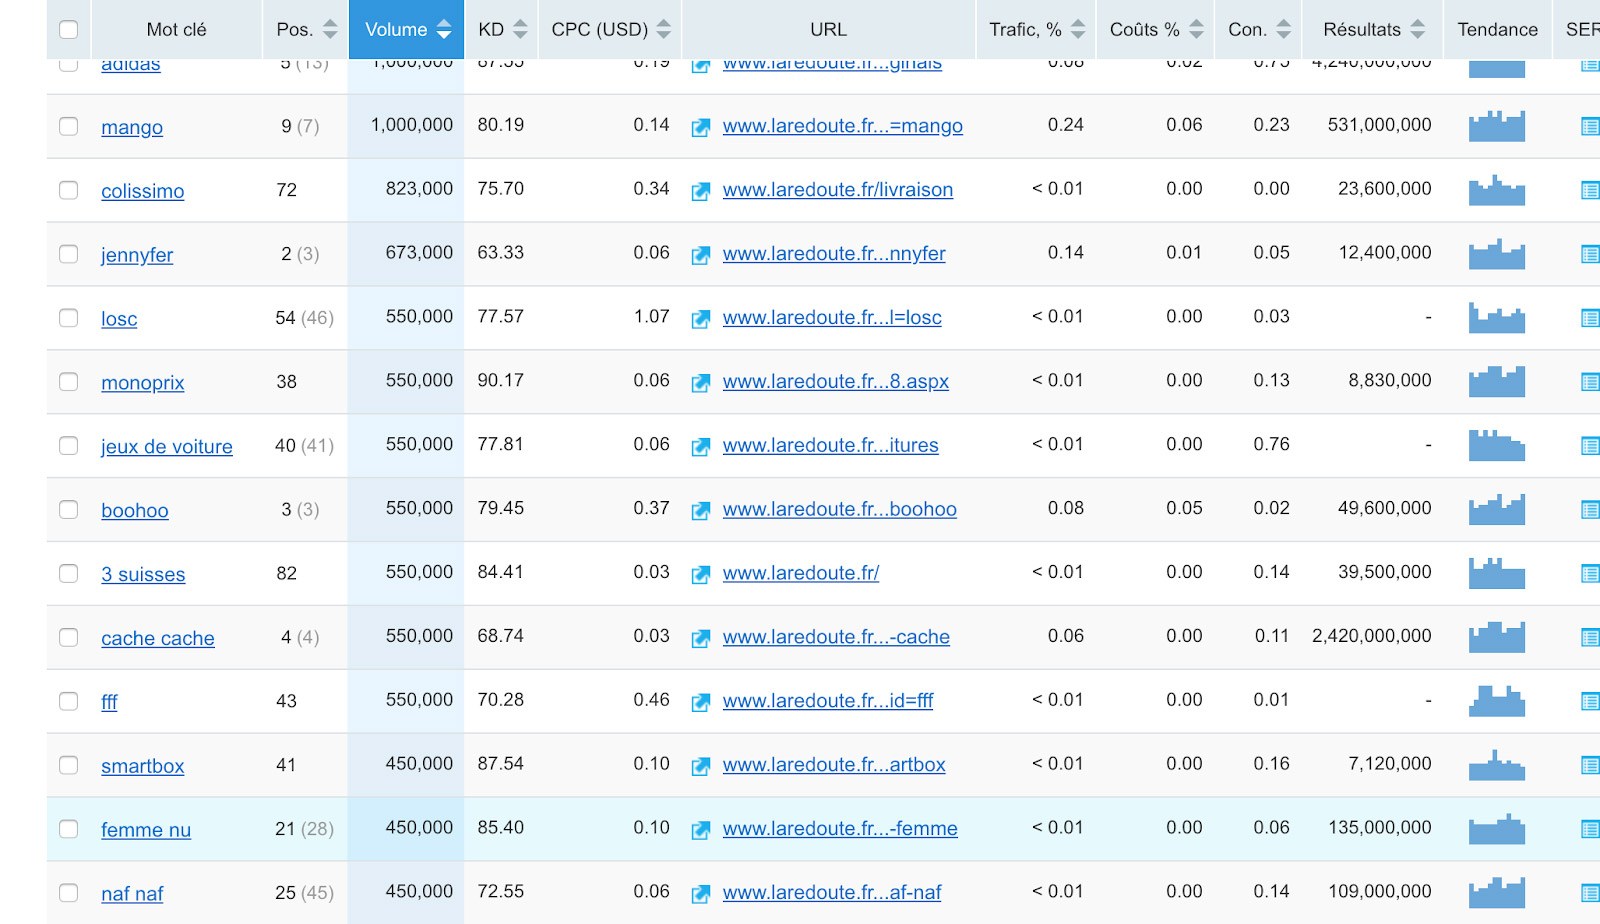Check the boohoo keyword row checkbox

[69, 510]
